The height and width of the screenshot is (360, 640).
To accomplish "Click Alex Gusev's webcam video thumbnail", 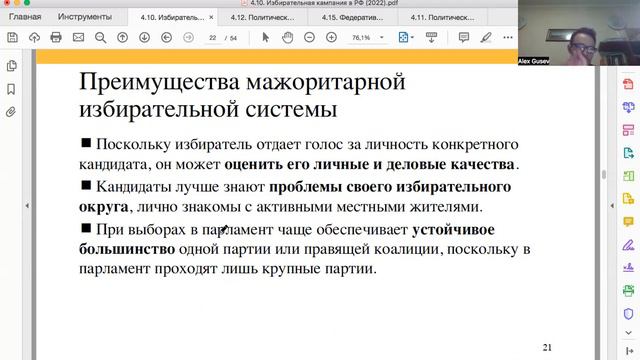I will 579,33.
